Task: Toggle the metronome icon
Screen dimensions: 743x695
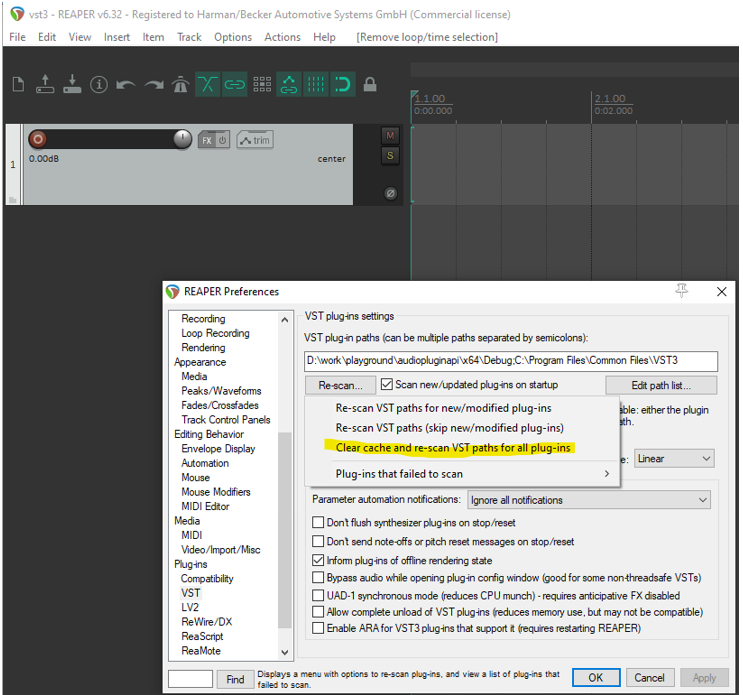Action: (181, 84)
